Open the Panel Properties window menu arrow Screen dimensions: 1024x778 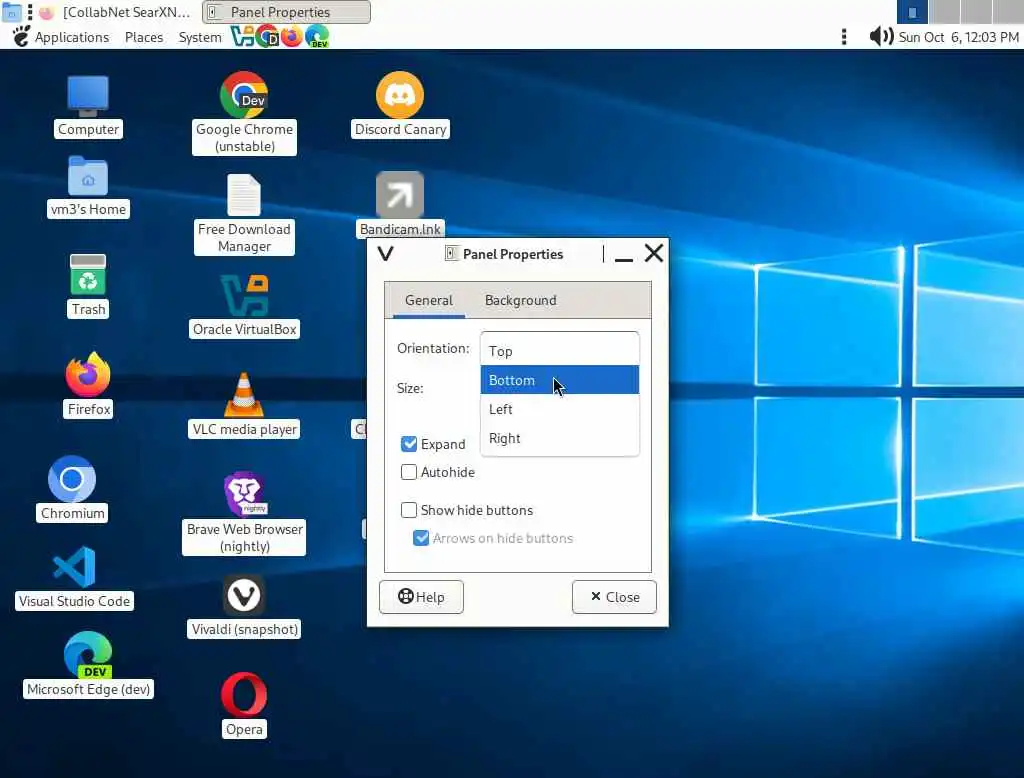click(x=385, y=253)
